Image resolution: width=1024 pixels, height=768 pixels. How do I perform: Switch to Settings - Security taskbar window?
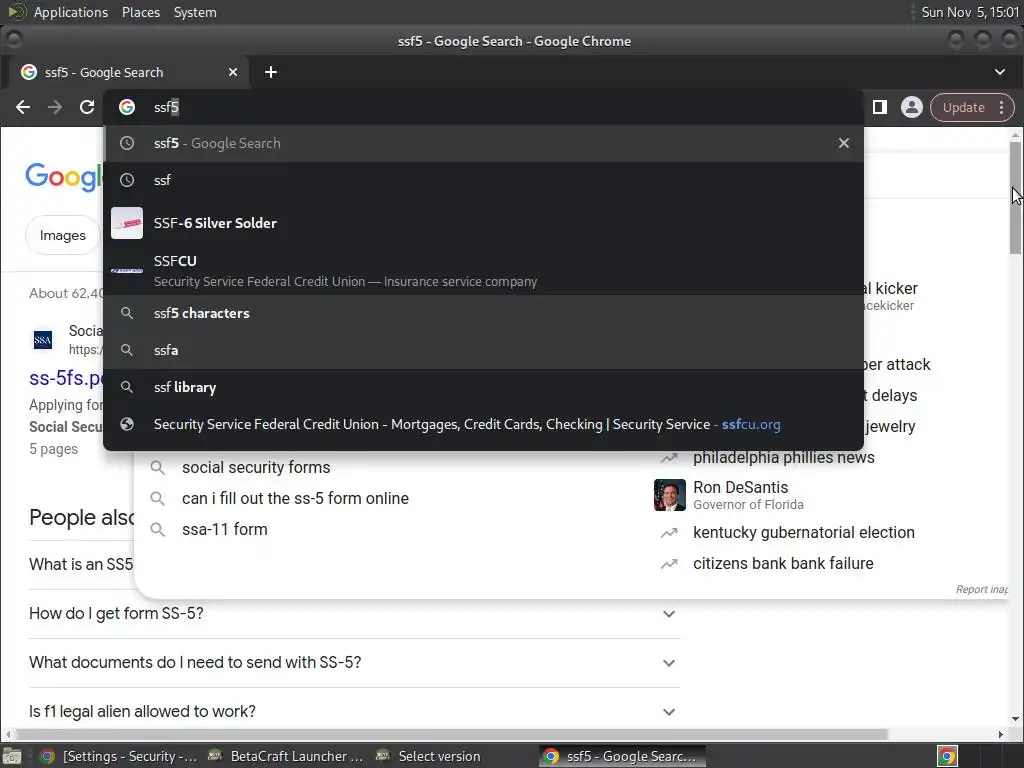119,756
